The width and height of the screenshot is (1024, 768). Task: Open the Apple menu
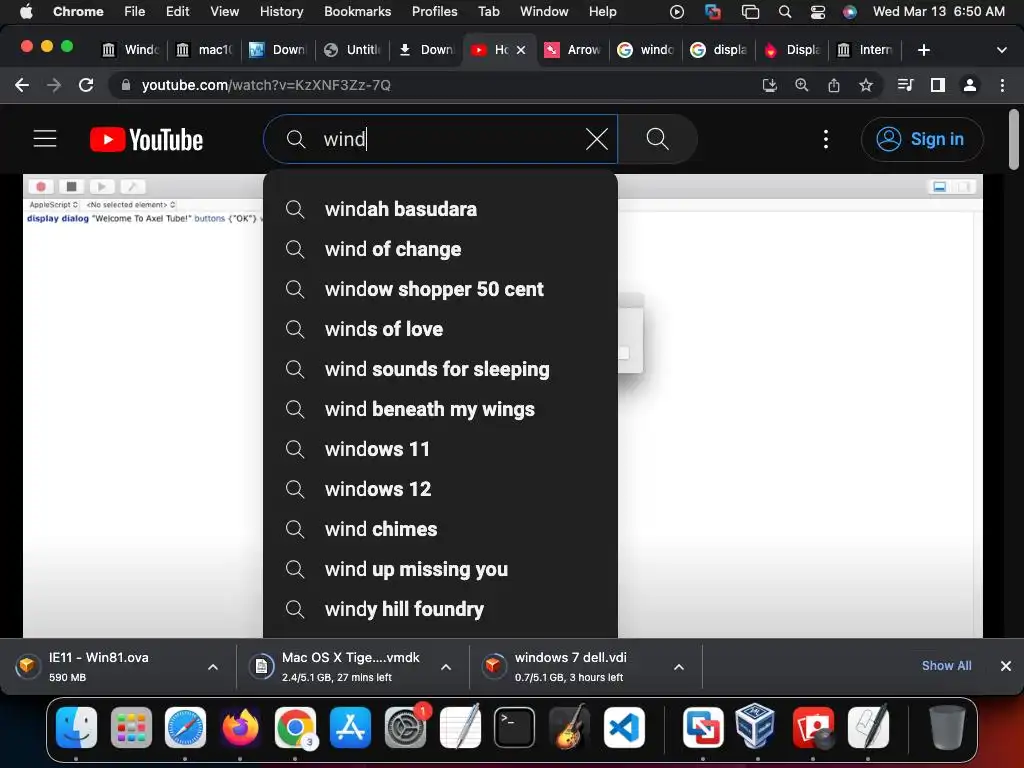pos(26,11)
